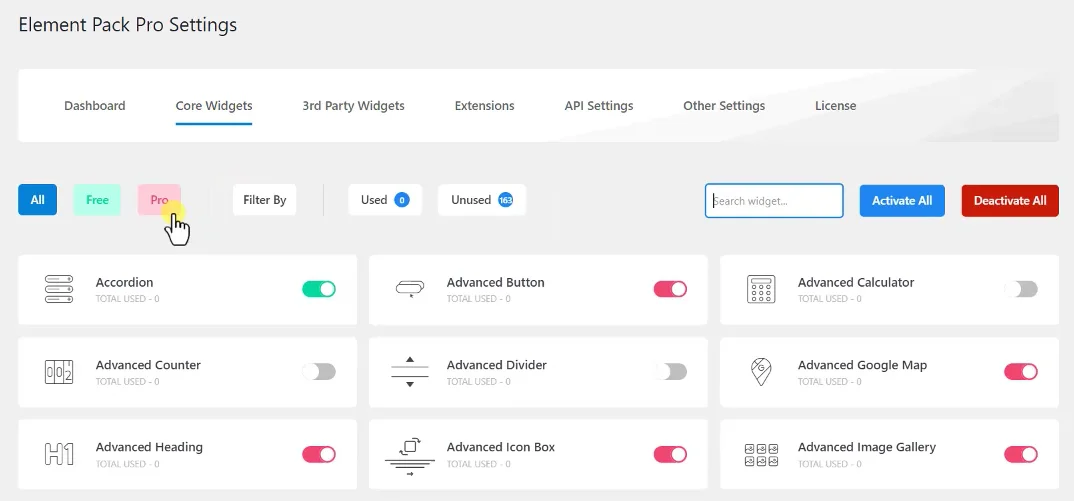The width and height of the screenshot is (1074, 501).
Task: Toggle the Advanced Heading switch
Action: pyautogui.click(x=319, y=454)
